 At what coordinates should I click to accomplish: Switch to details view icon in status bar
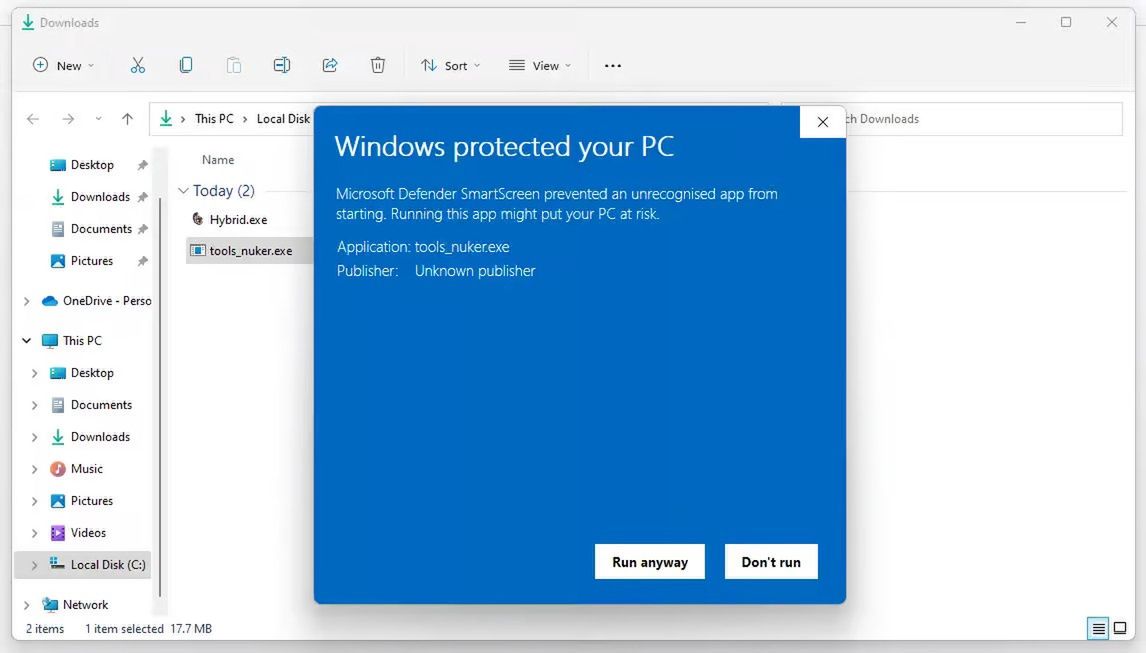[x=1098, y=628]
